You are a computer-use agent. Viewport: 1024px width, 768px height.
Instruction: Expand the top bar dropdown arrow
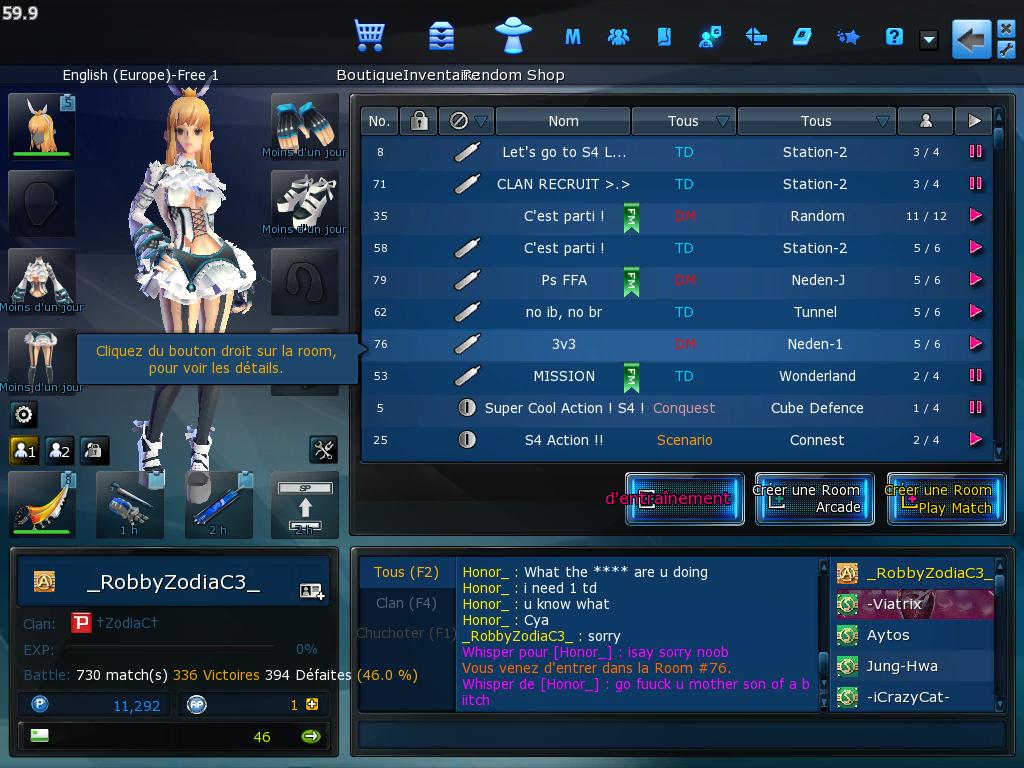coord(929,39)
